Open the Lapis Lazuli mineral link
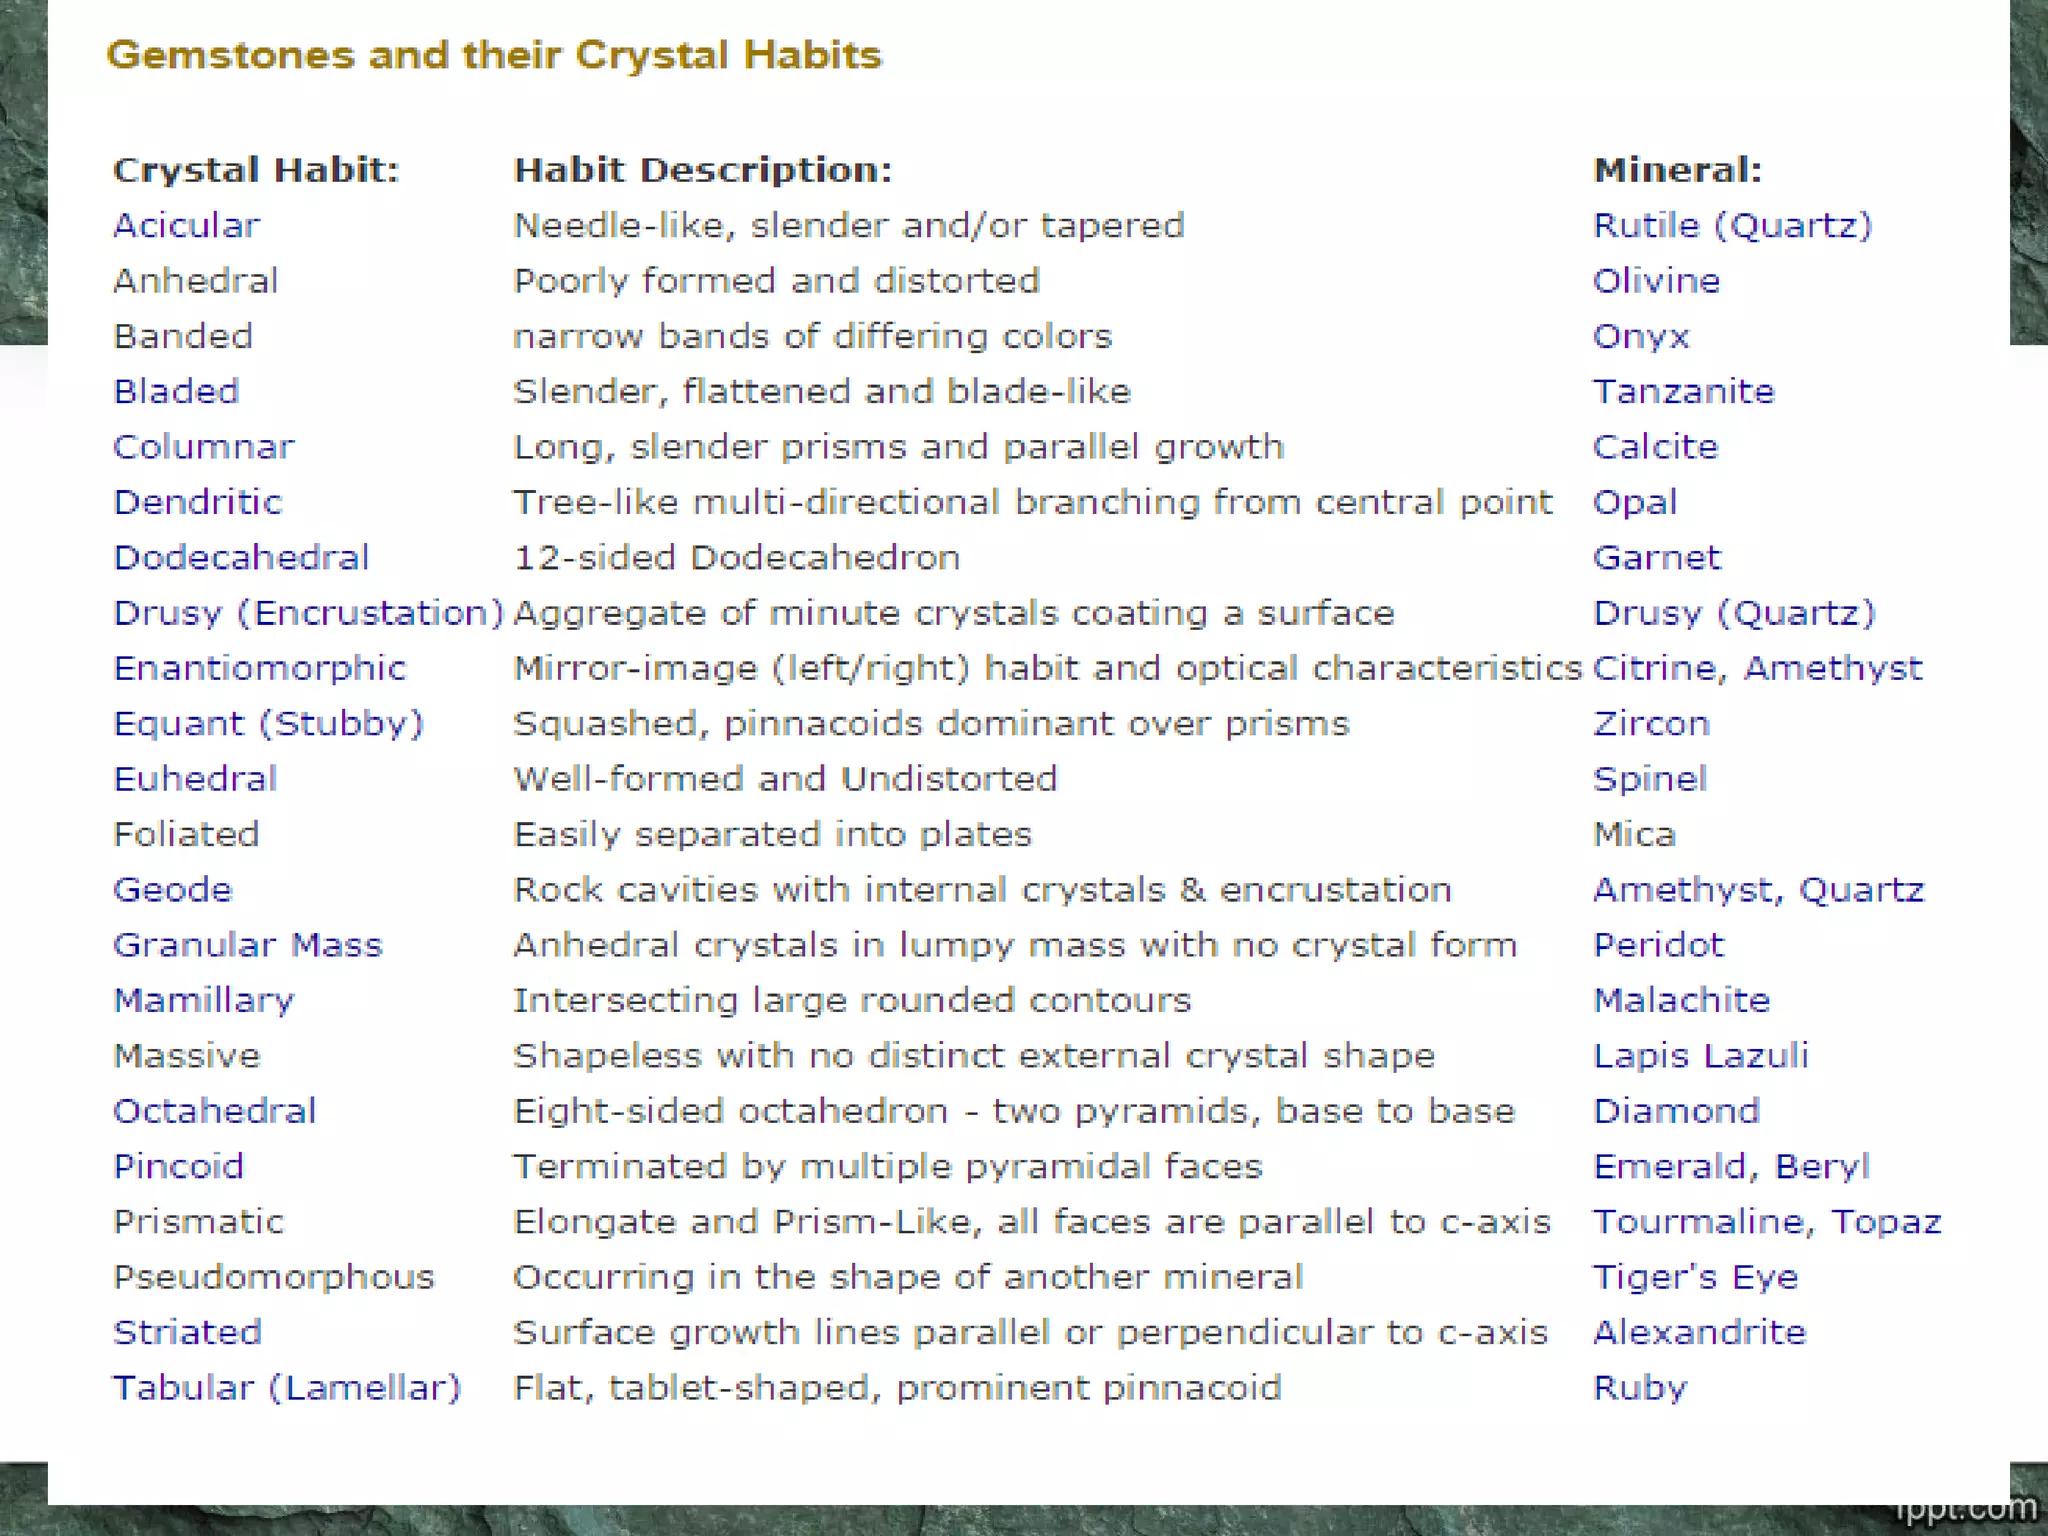Screen dimensions: 2048x1536 (x=1700, y=1056)
